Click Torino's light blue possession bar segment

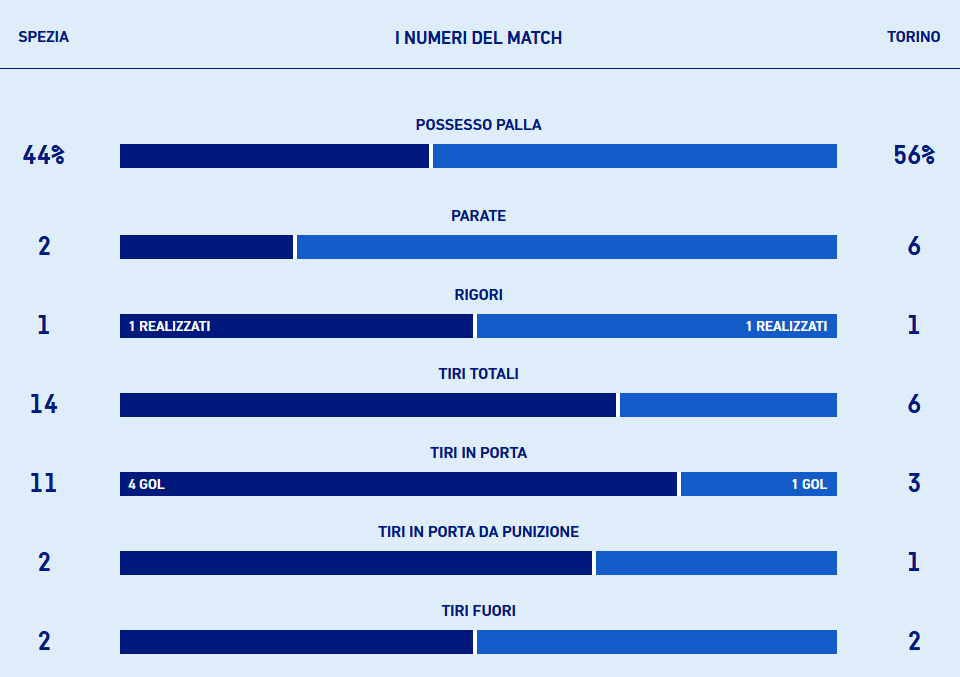click(634, 156)
